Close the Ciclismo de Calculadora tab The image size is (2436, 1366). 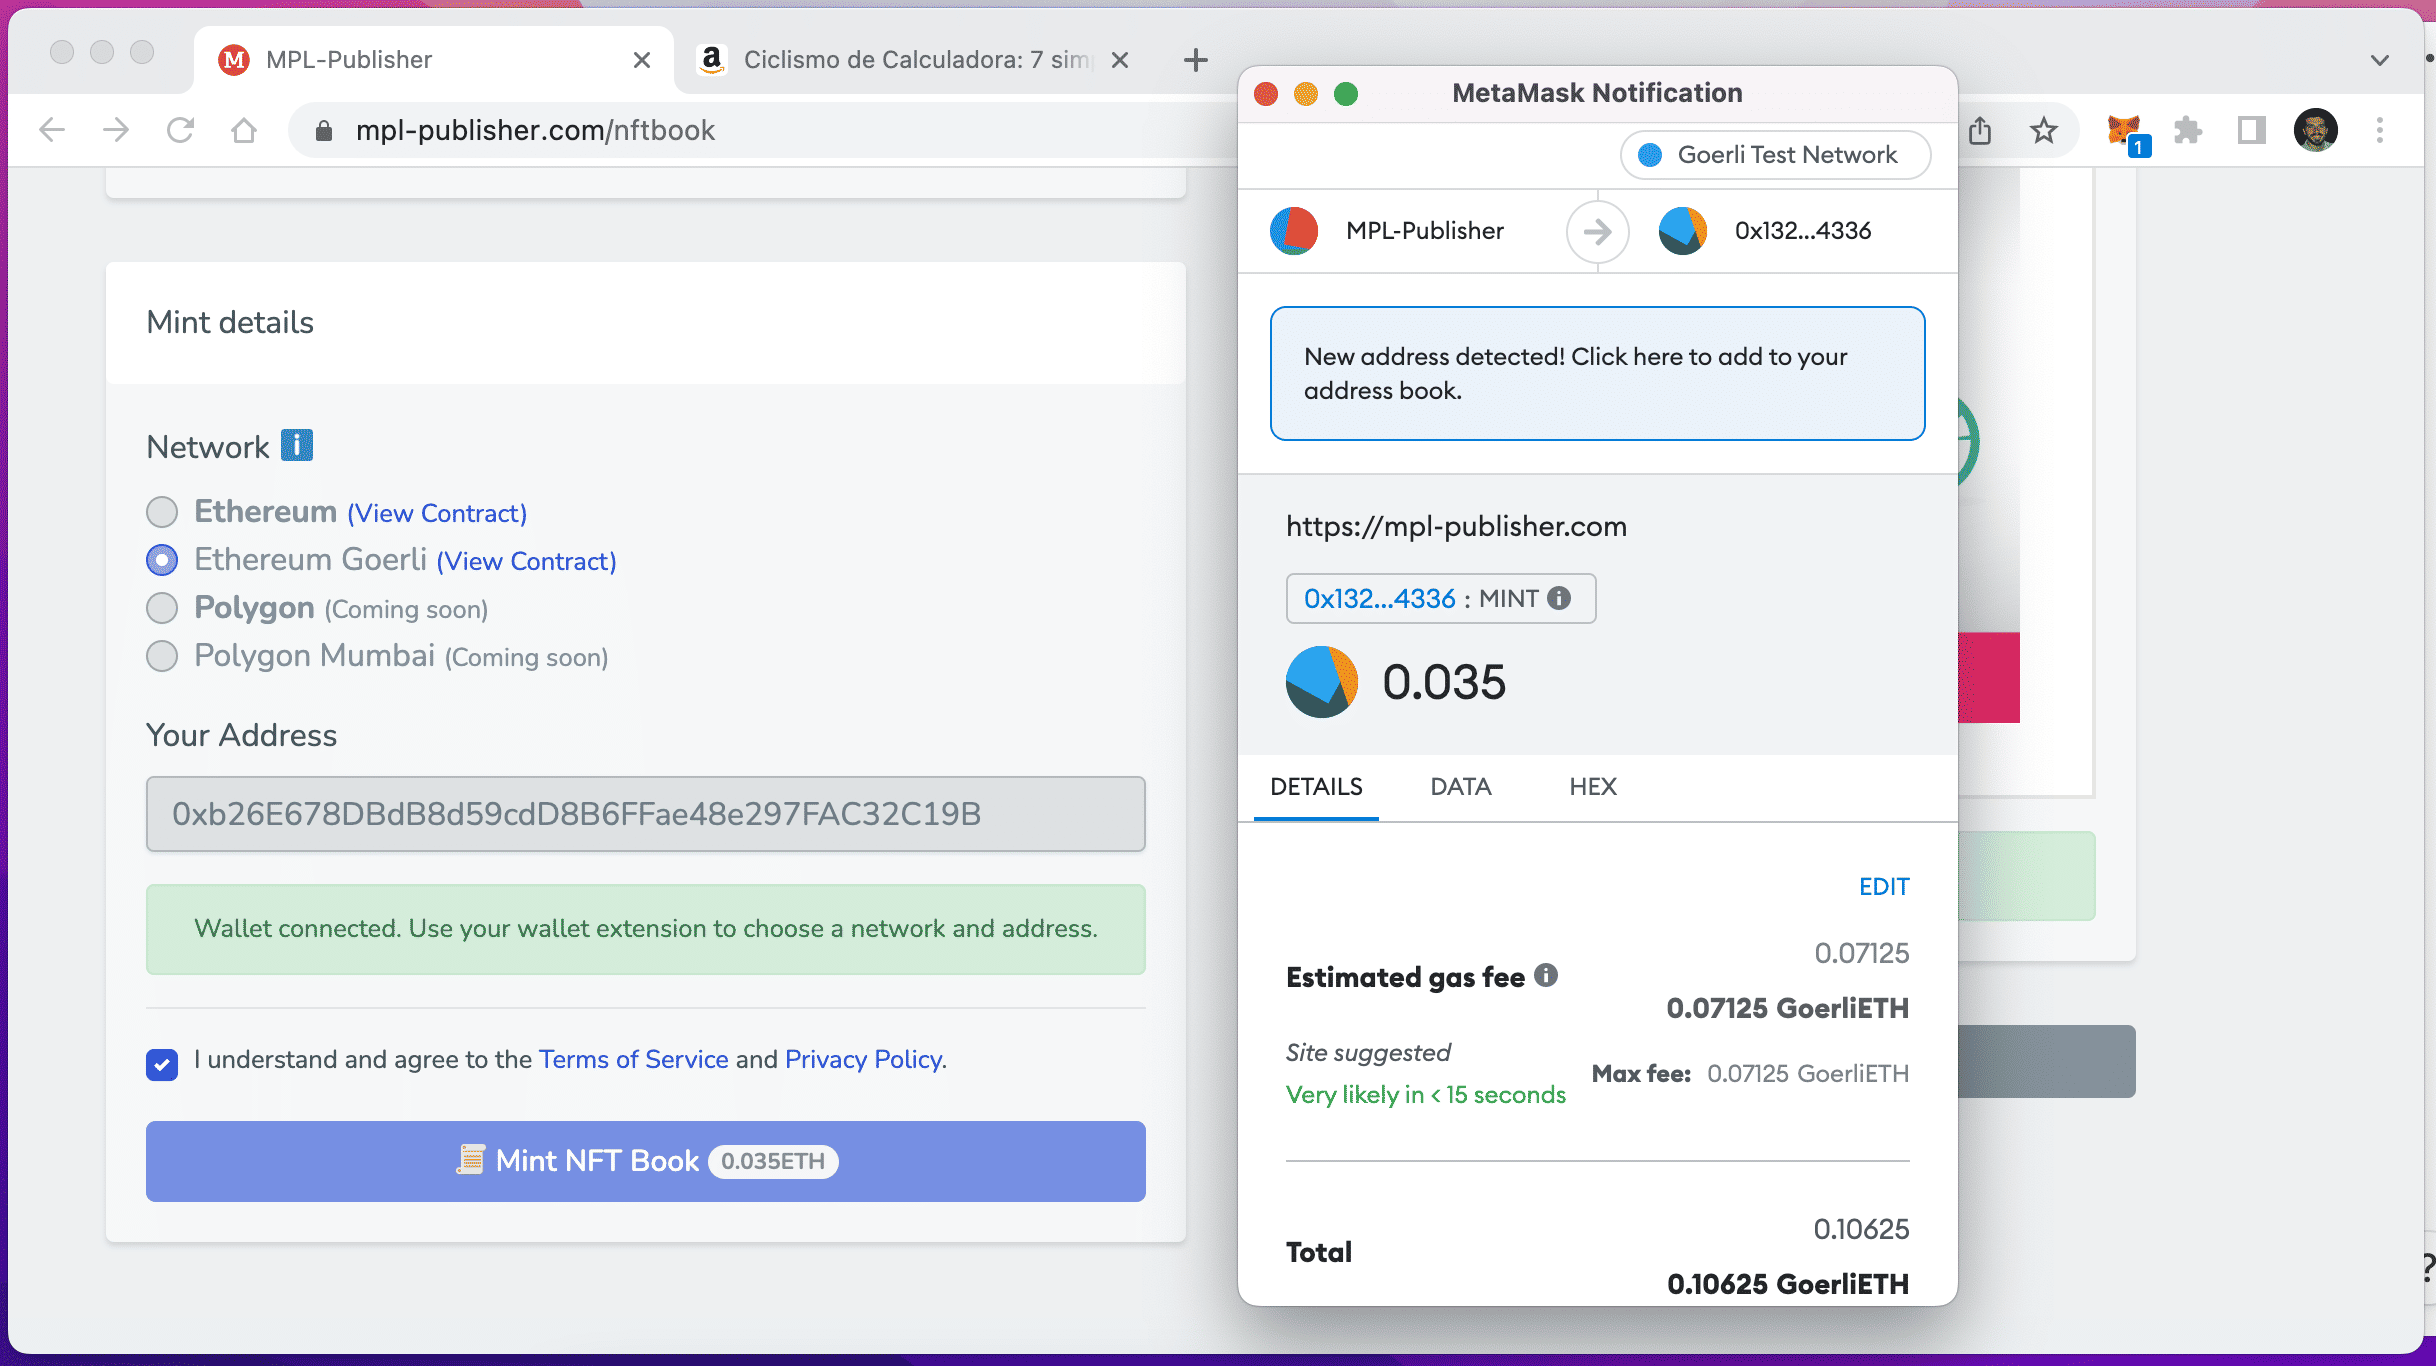tap(1120, 60)
